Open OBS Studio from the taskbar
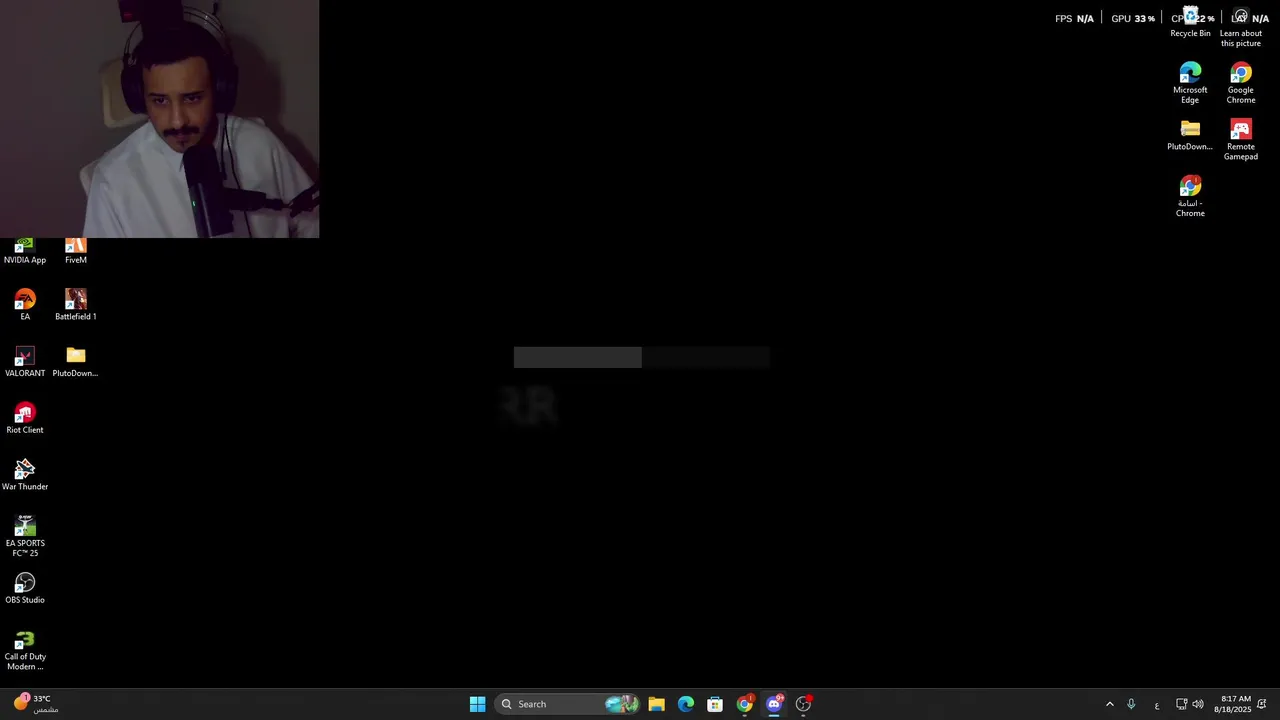This screenshot has height=720, width=1280. (803, 704)
